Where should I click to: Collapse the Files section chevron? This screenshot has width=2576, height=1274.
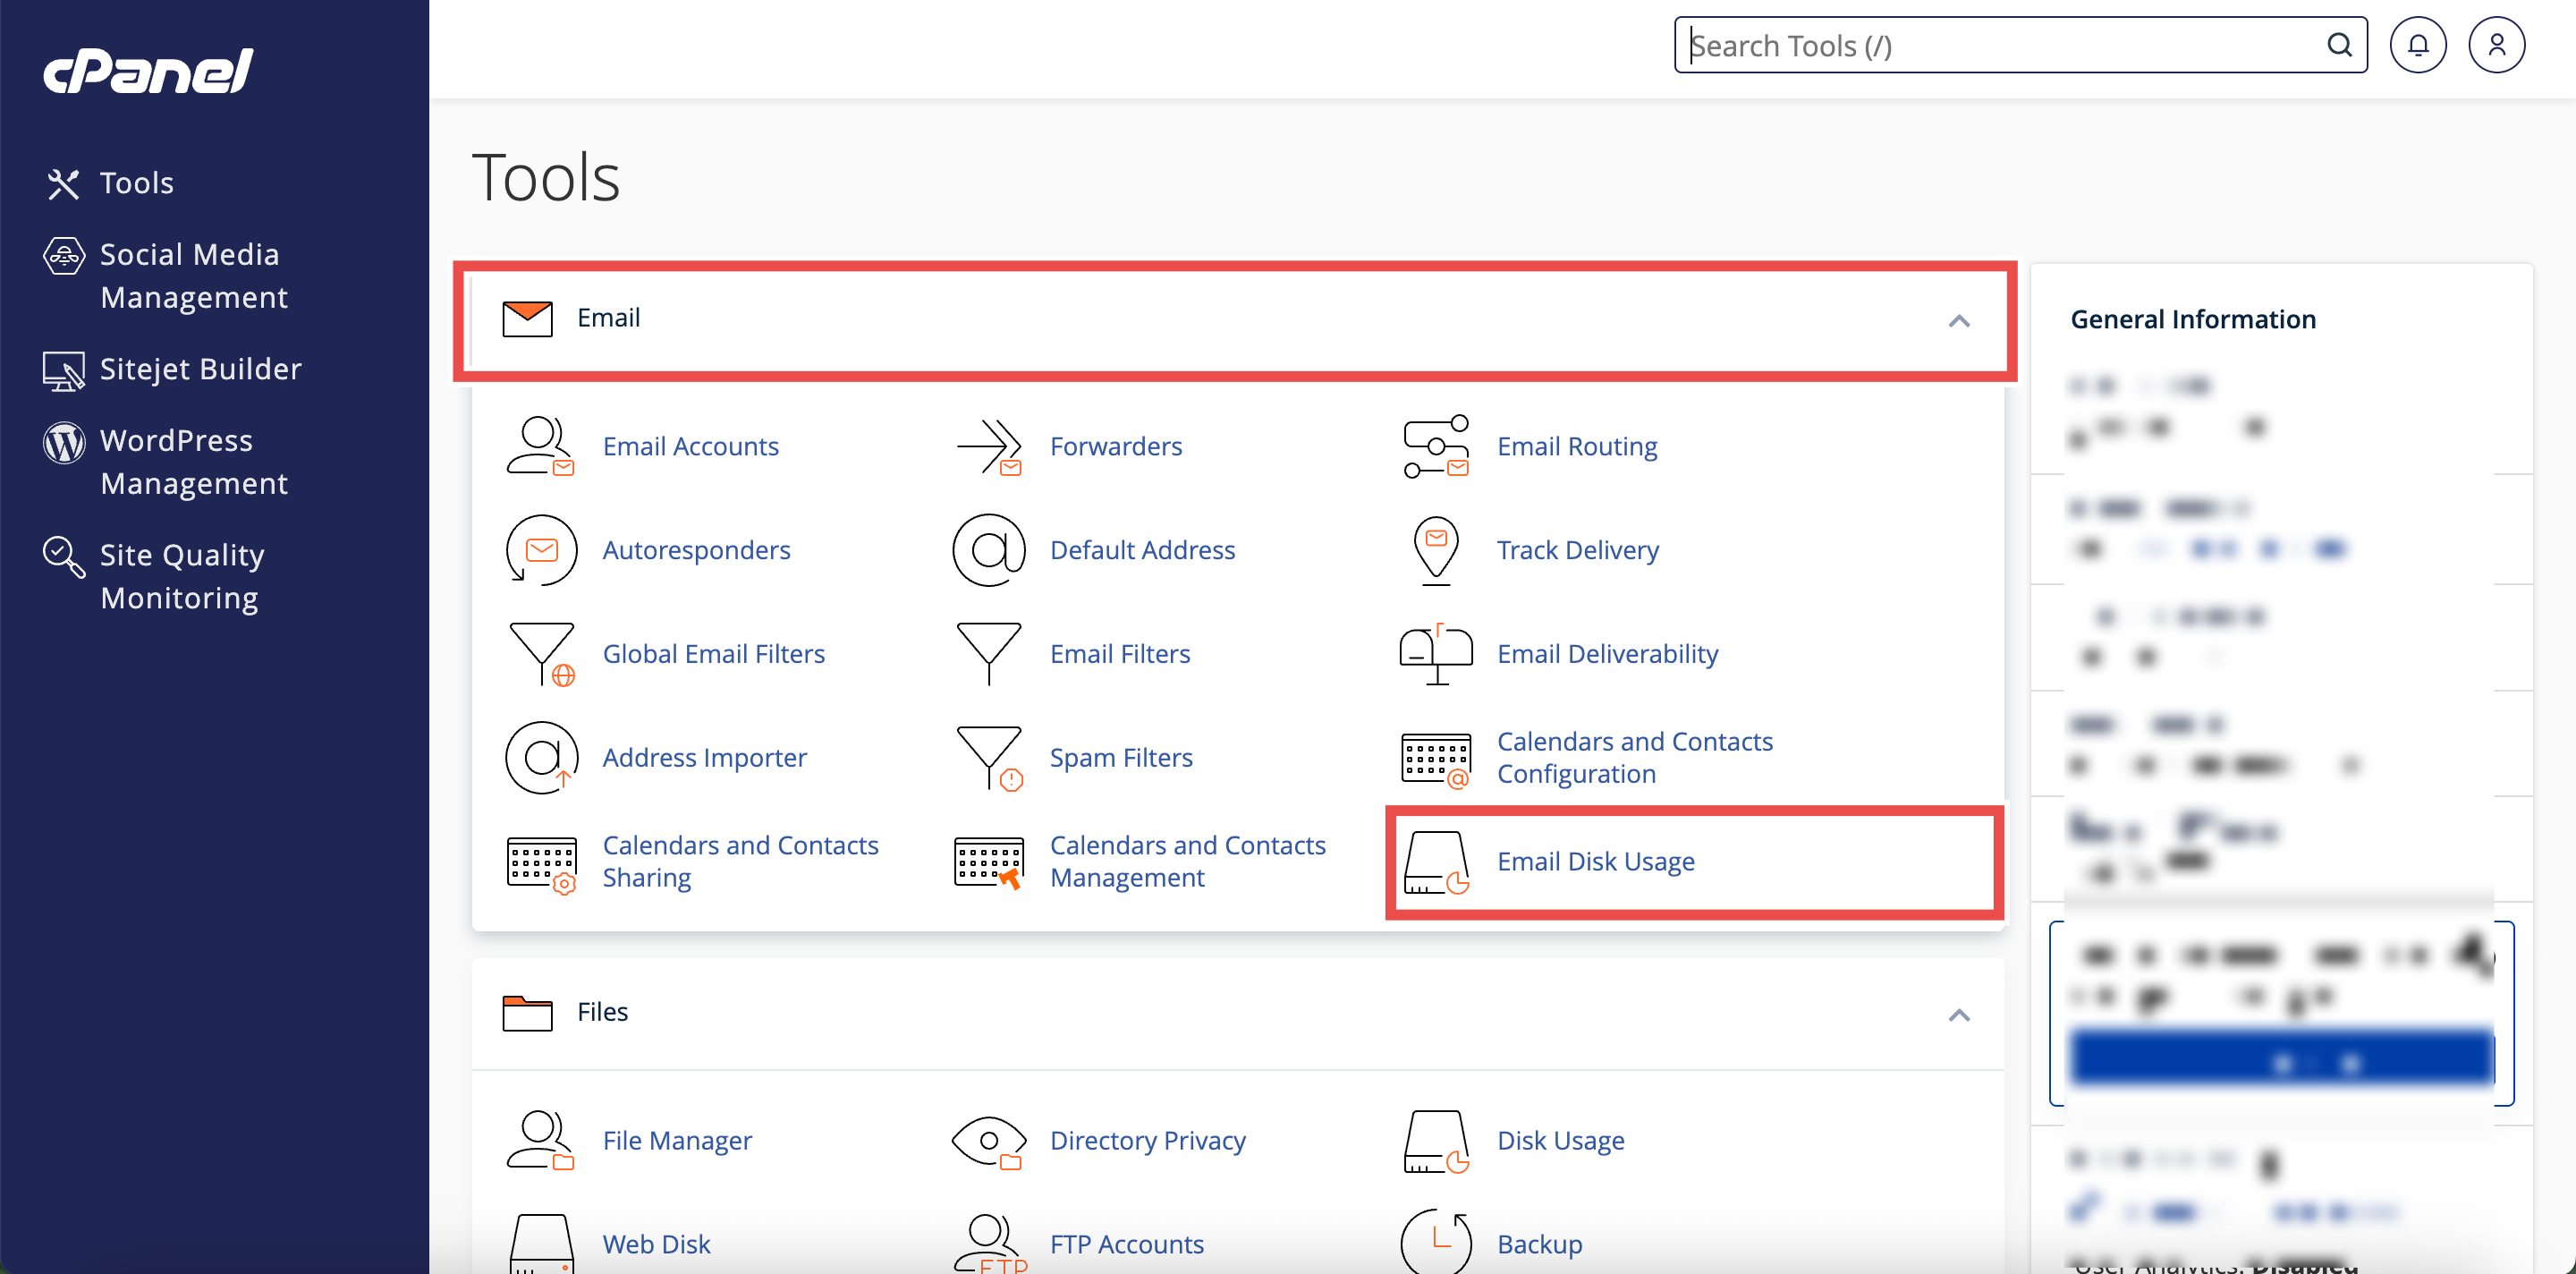point(1958,1015)
